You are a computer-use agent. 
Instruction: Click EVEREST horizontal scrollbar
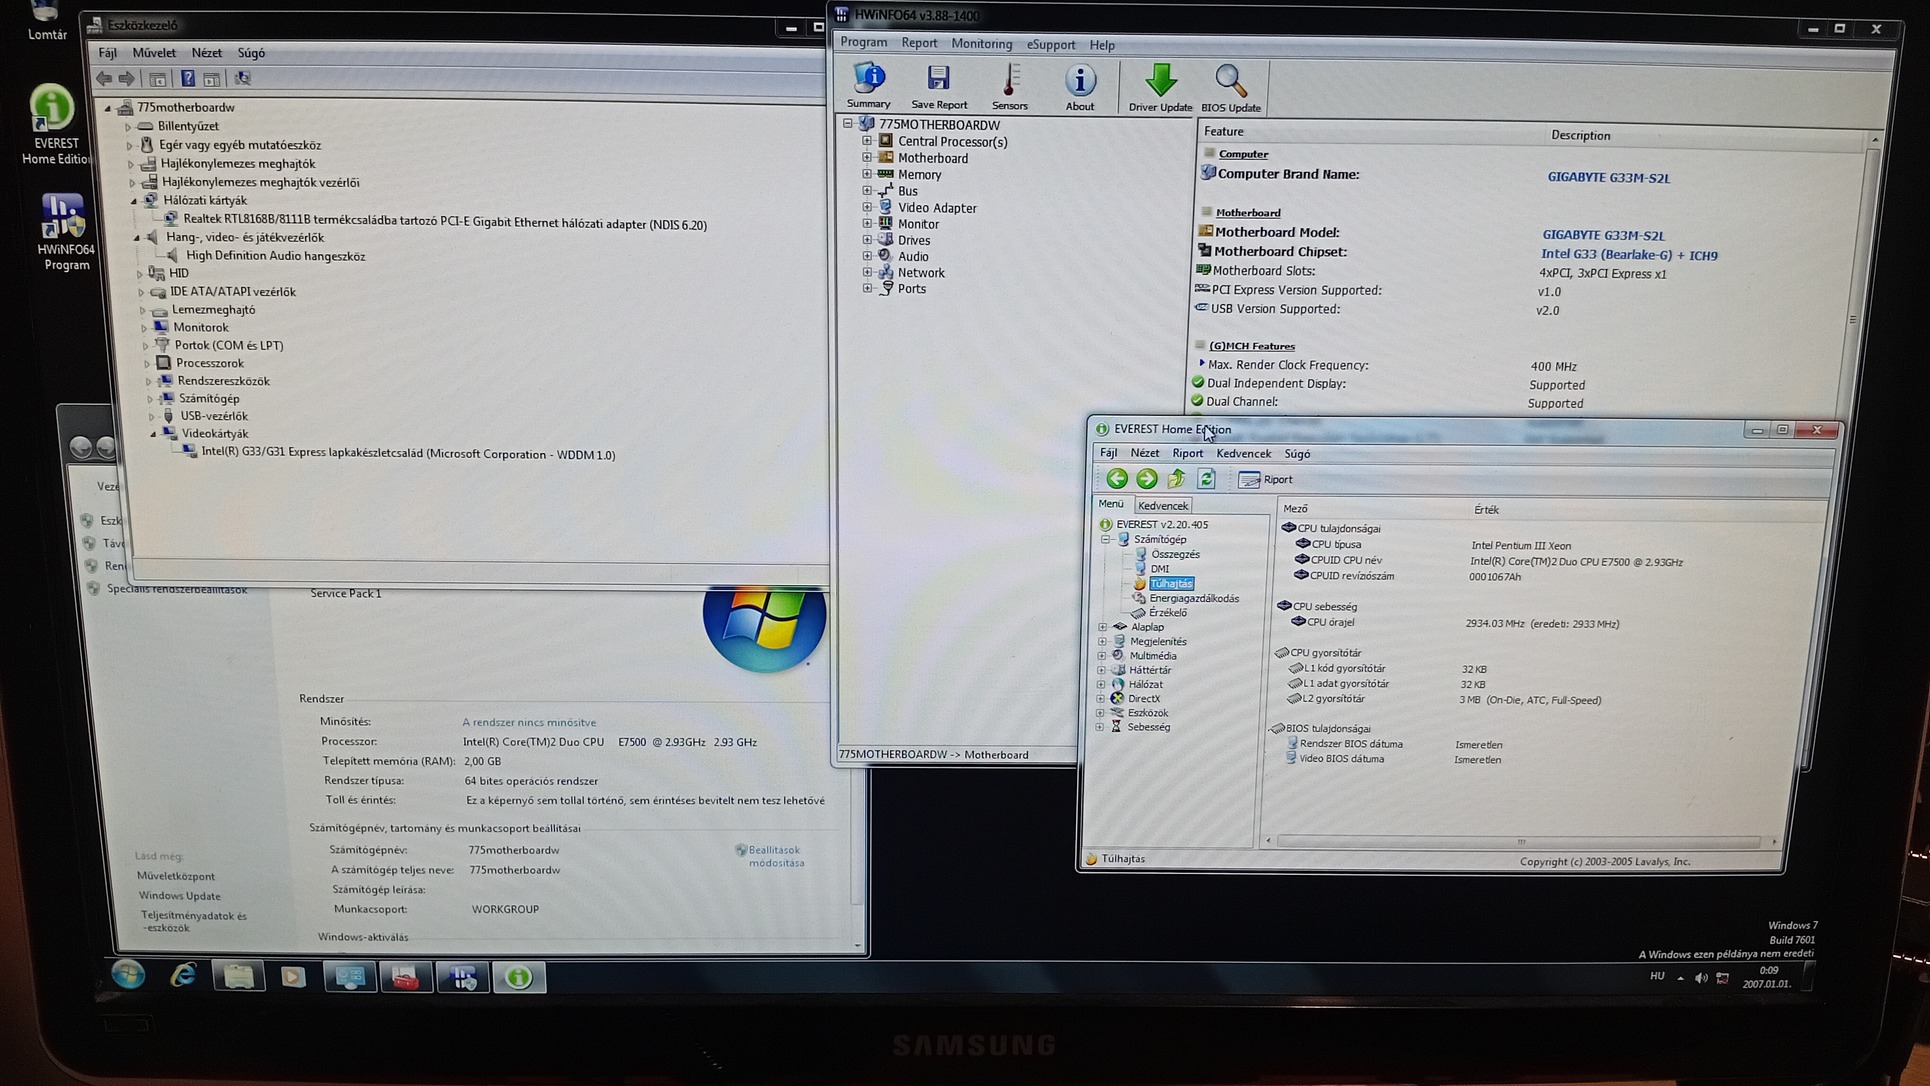(x=1520, y=841)
